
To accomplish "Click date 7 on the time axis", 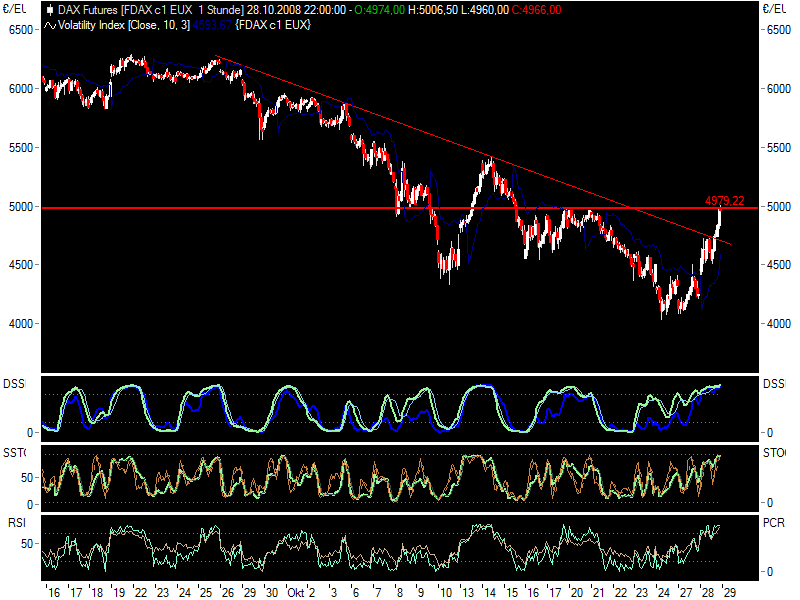I will (378, 593).
